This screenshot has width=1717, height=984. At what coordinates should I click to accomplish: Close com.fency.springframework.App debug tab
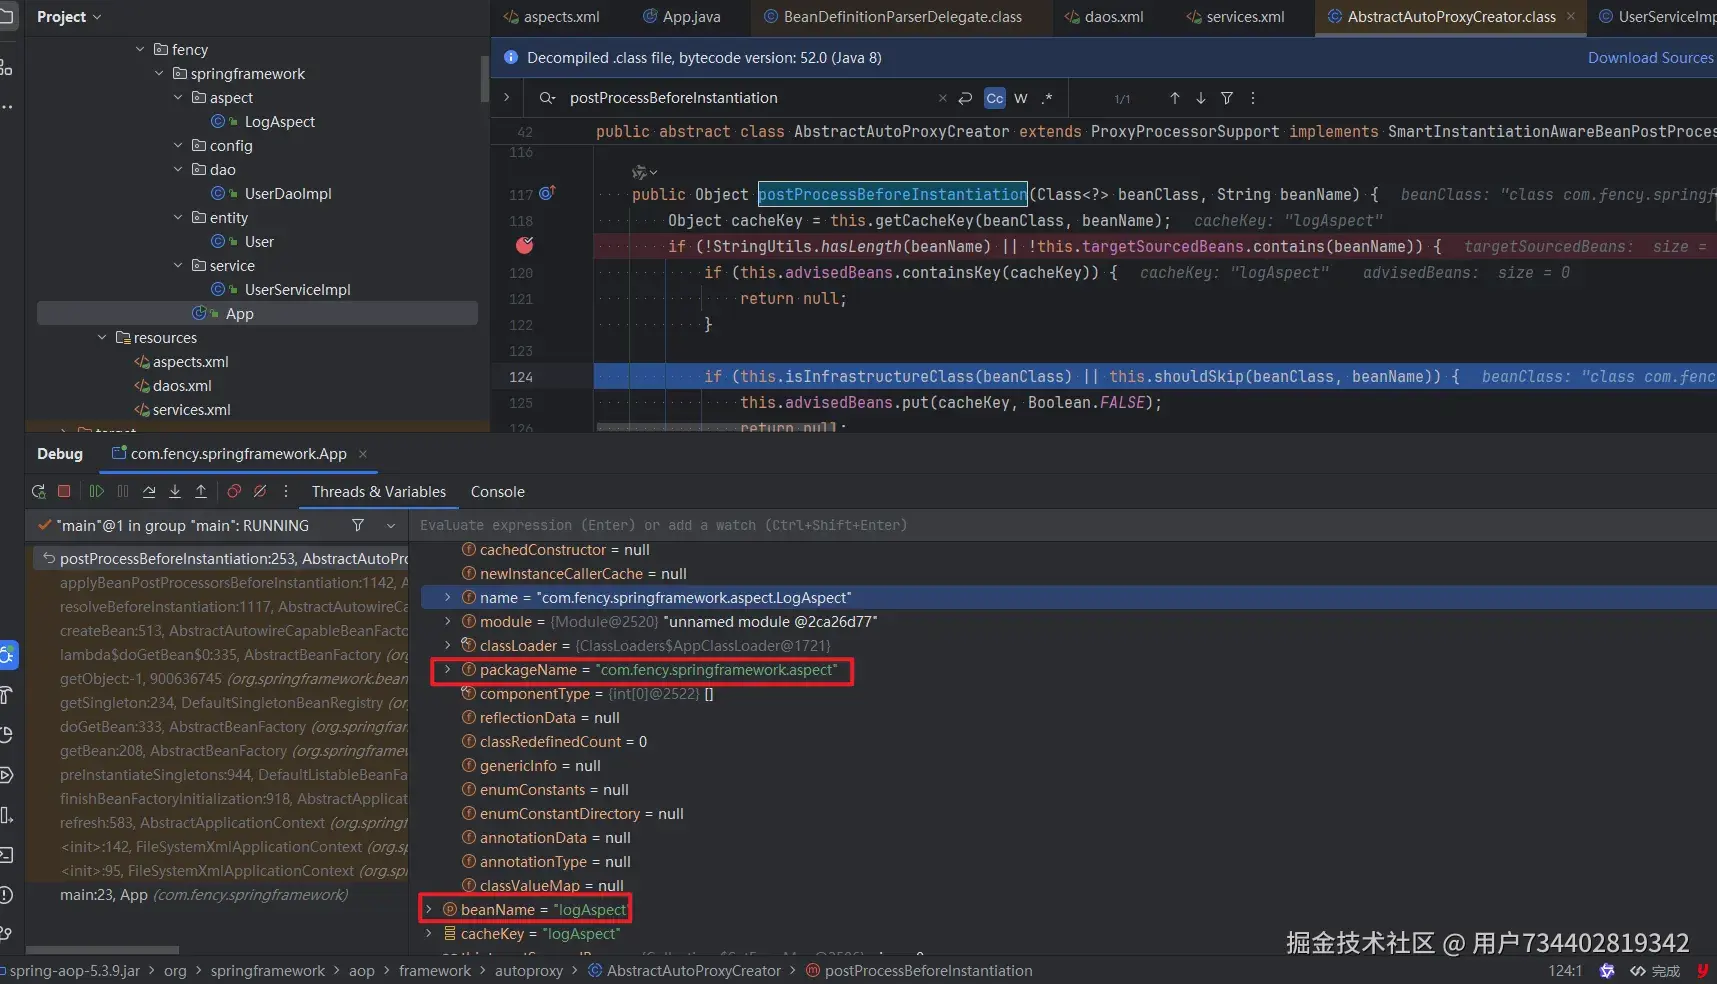(363, 454)
